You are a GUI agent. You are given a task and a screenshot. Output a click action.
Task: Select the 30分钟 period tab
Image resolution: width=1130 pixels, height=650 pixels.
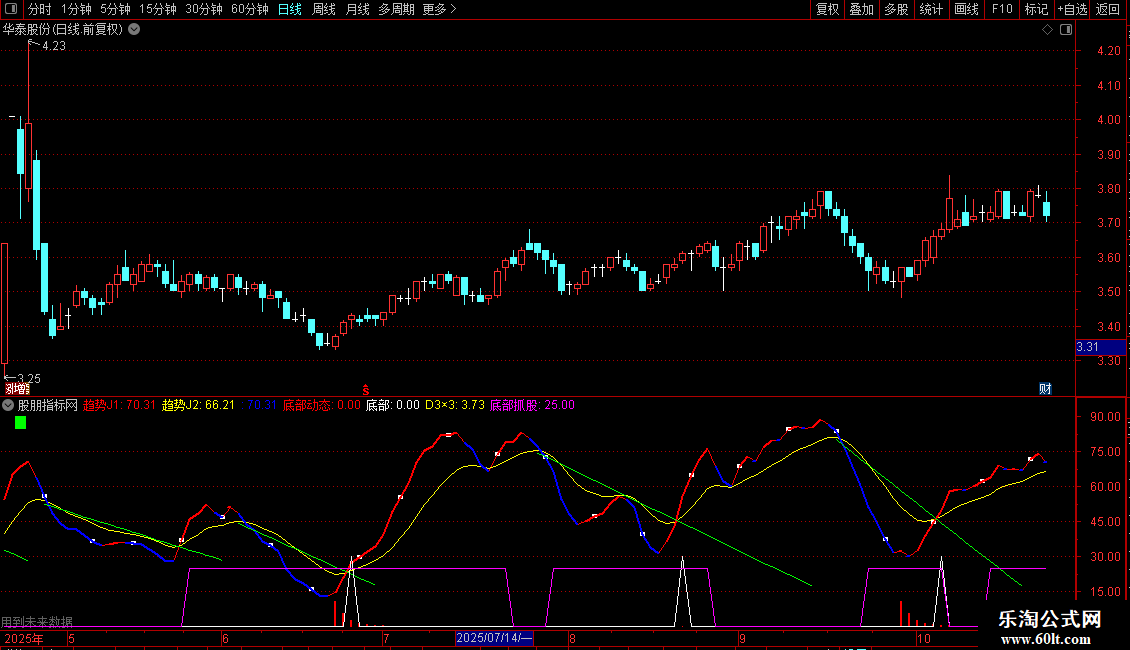click(204, 9)
